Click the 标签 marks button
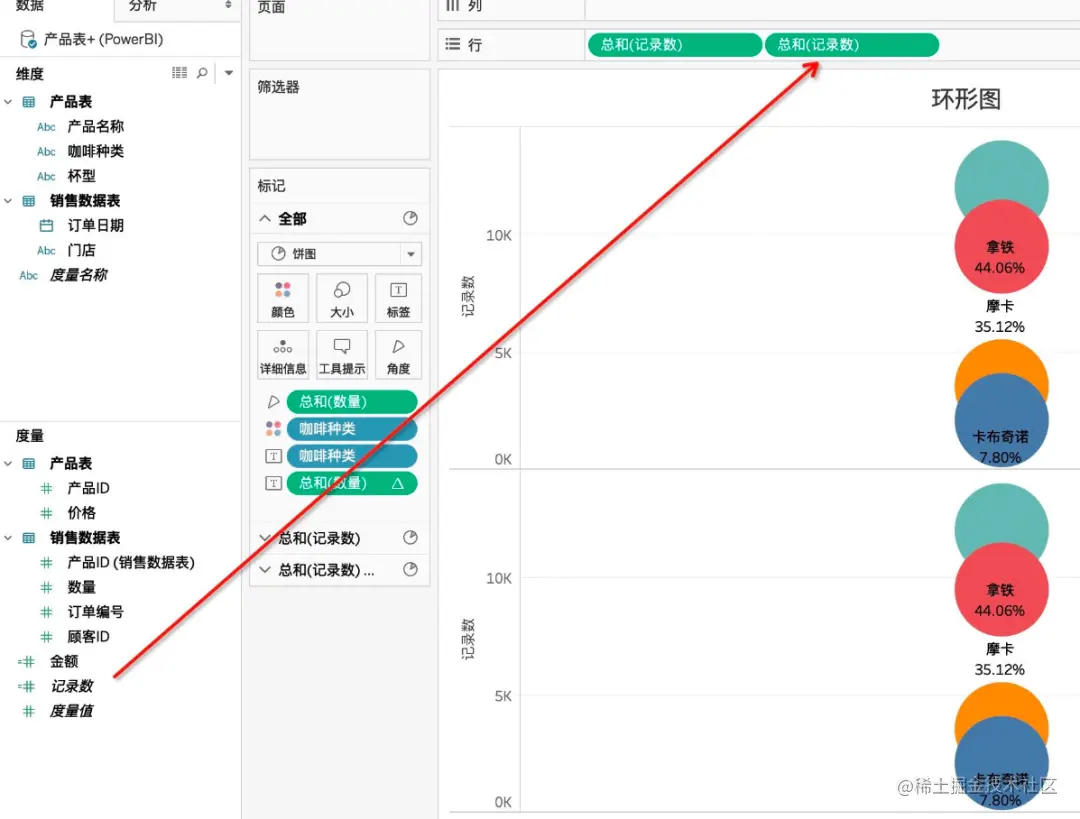This screenshot has height=819, width=1080. 398,298
